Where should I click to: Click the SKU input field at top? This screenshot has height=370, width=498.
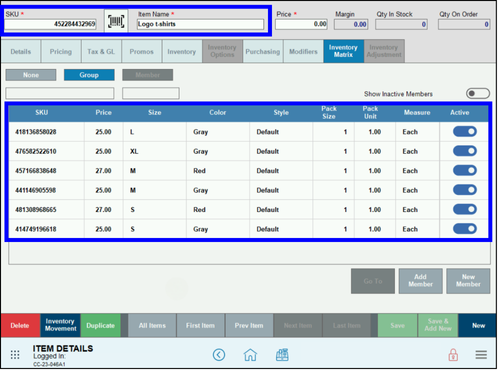point(51,24)
